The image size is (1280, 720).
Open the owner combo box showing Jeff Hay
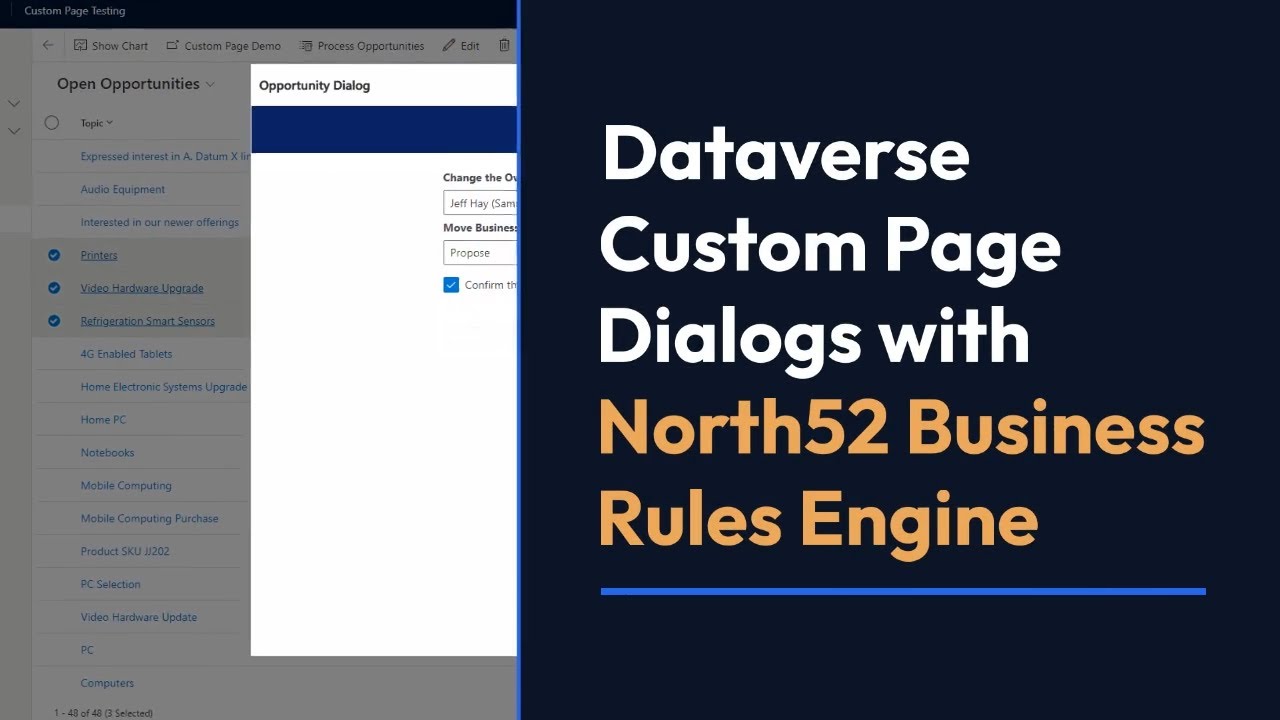coord(480,203)
